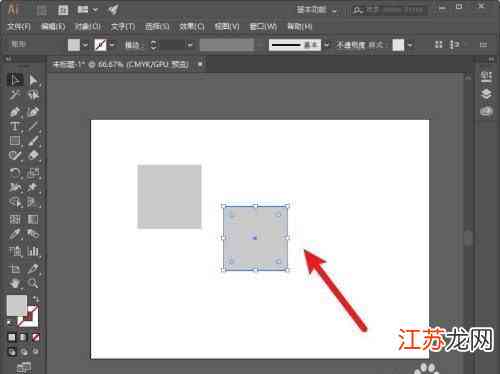Expand the brush definition dropdown
This screenshot has width=500, height=374.
pos(327,44)
